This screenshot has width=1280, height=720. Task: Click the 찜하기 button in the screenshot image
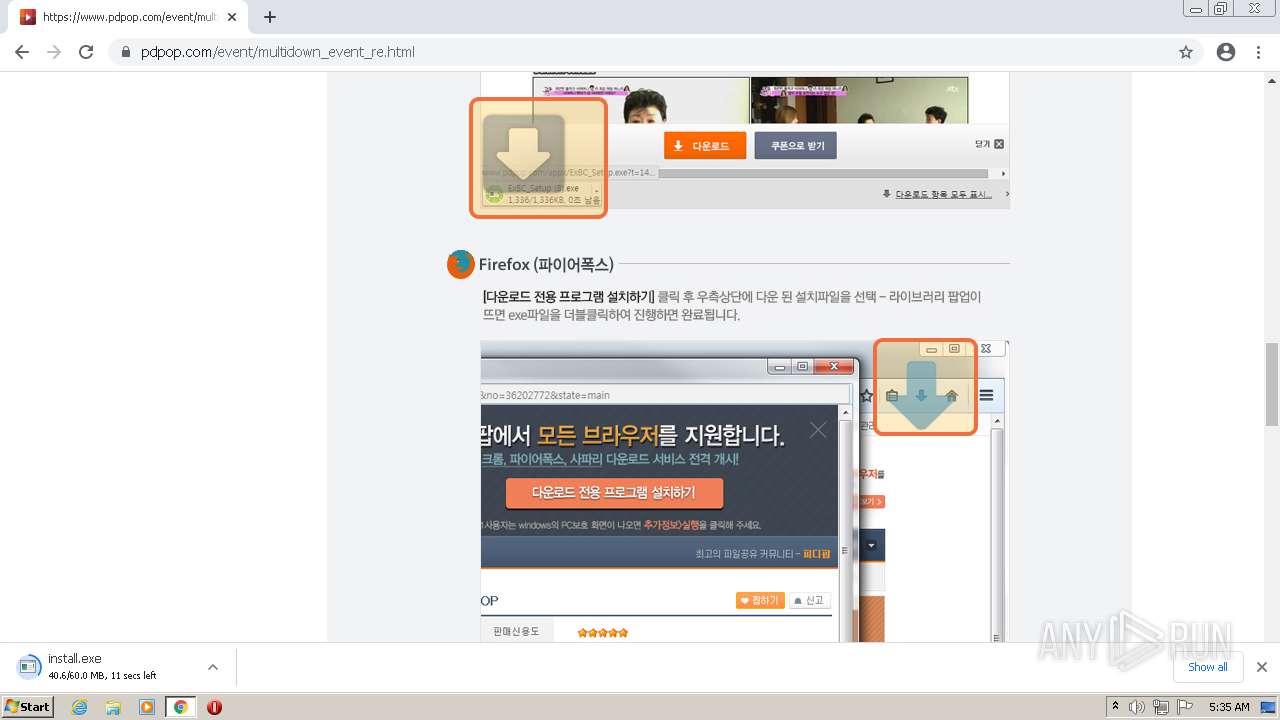point(760,600)
